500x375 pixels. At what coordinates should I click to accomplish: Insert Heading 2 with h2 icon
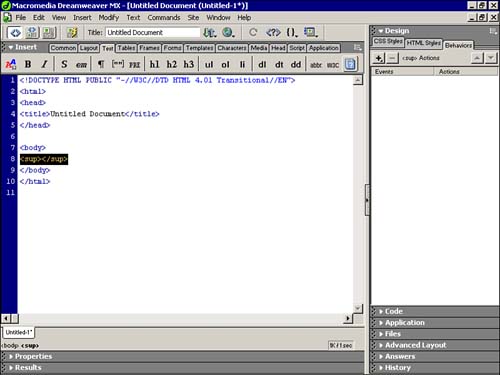point(172,64)
